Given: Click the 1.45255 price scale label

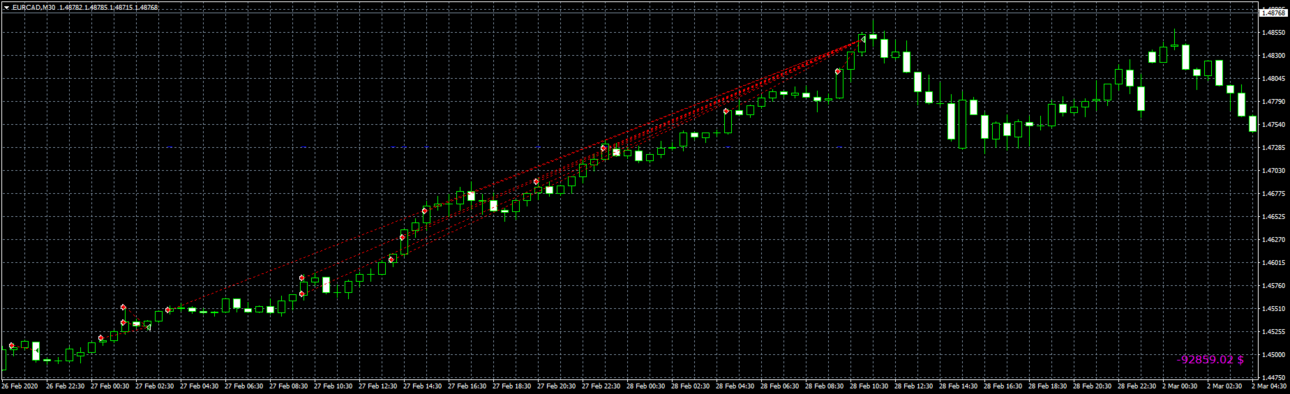Looking at the screenshot, I should click(x=1274, y=332).
